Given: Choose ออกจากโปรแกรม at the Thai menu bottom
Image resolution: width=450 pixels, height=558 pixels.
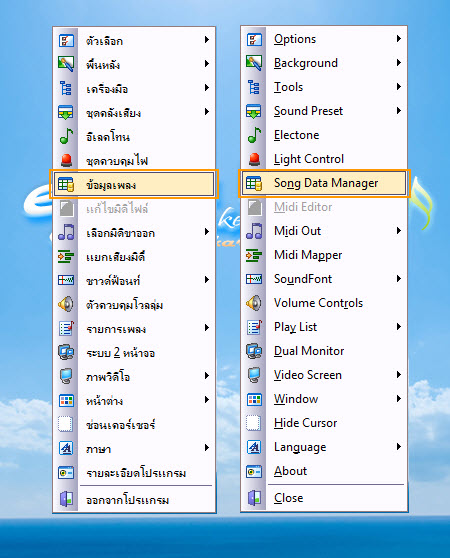Looking at the screenshot, I should click(134, 500).
